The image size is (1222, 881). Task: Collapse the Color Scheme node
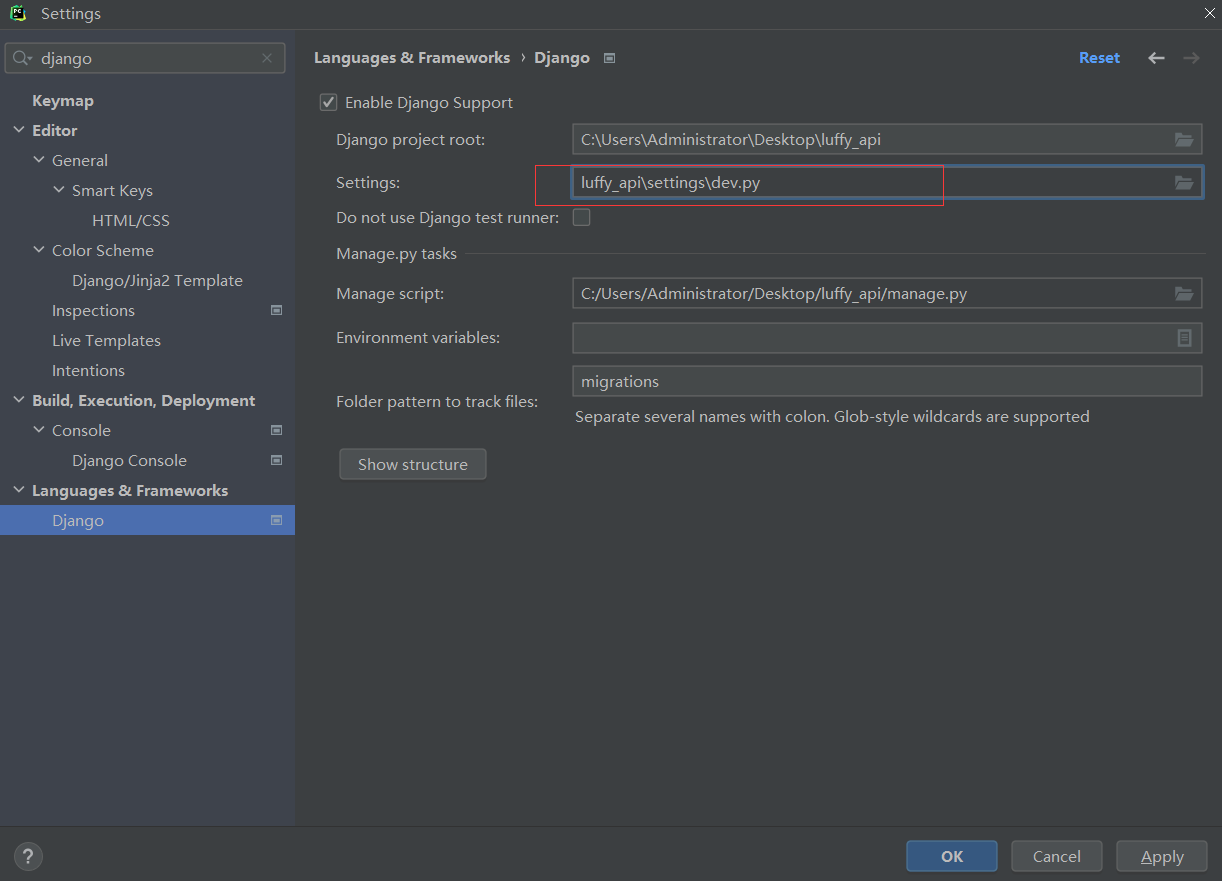[x=39, y=251]
